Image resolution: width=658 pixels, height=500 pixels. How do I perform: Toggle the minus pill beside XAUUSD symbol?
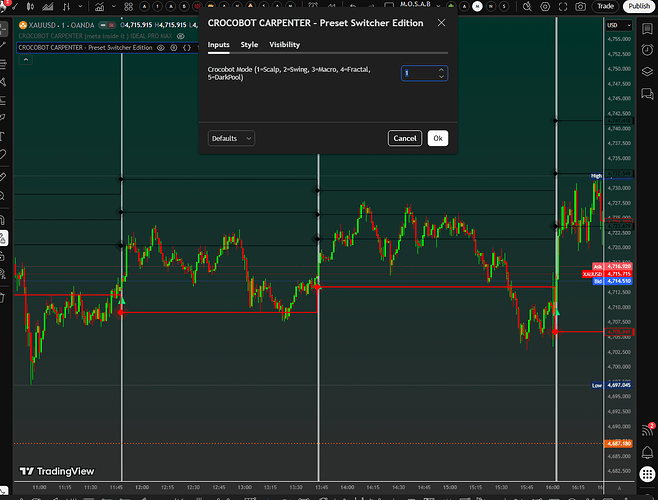pos(103,25)
